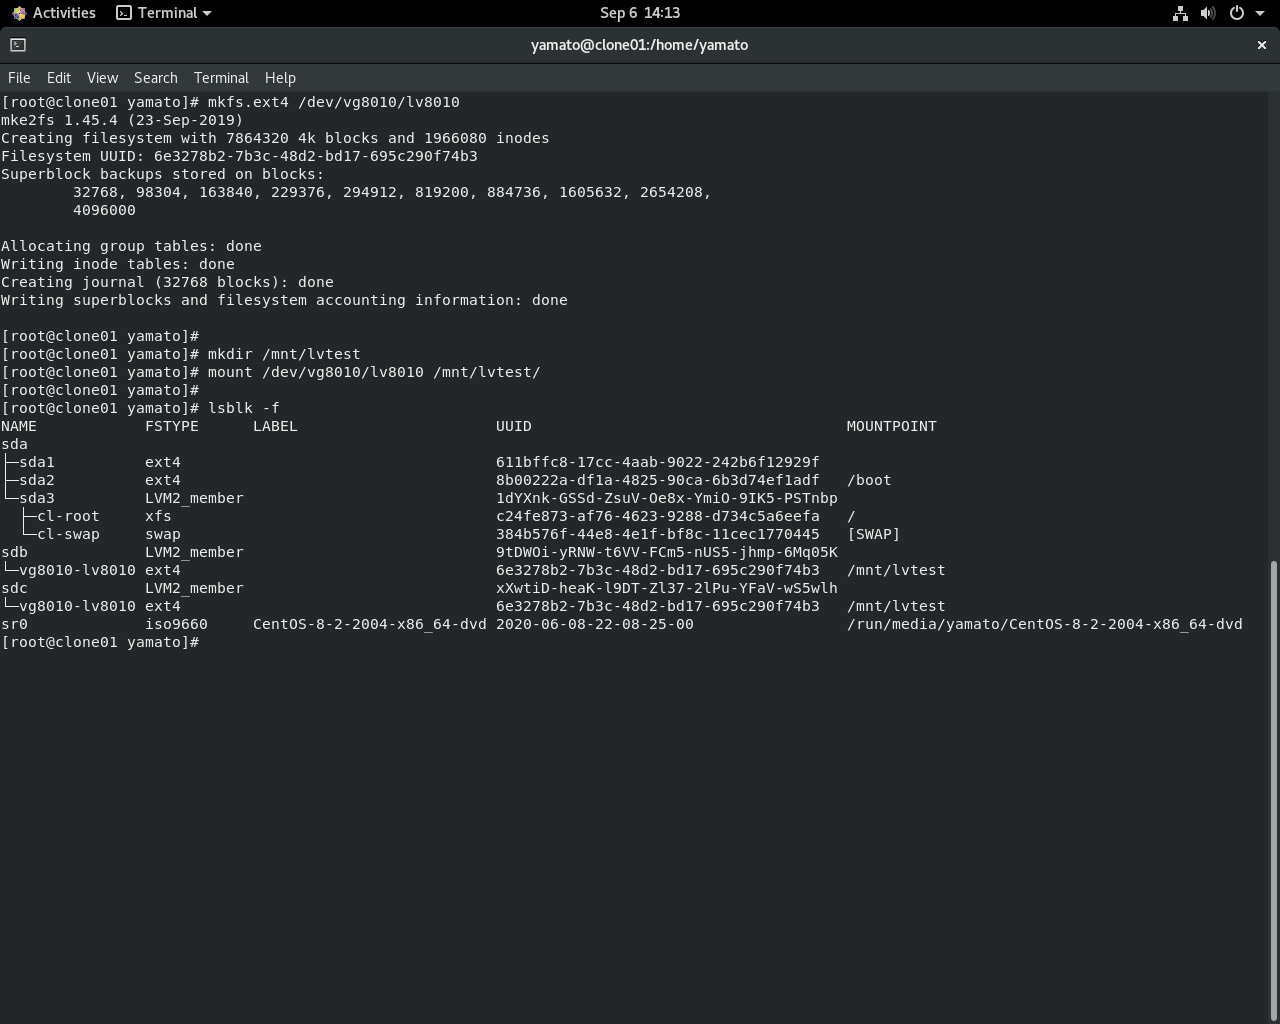Click the sdc device name
Screen dimensions: 1280x1024
[x=14, y=588]
